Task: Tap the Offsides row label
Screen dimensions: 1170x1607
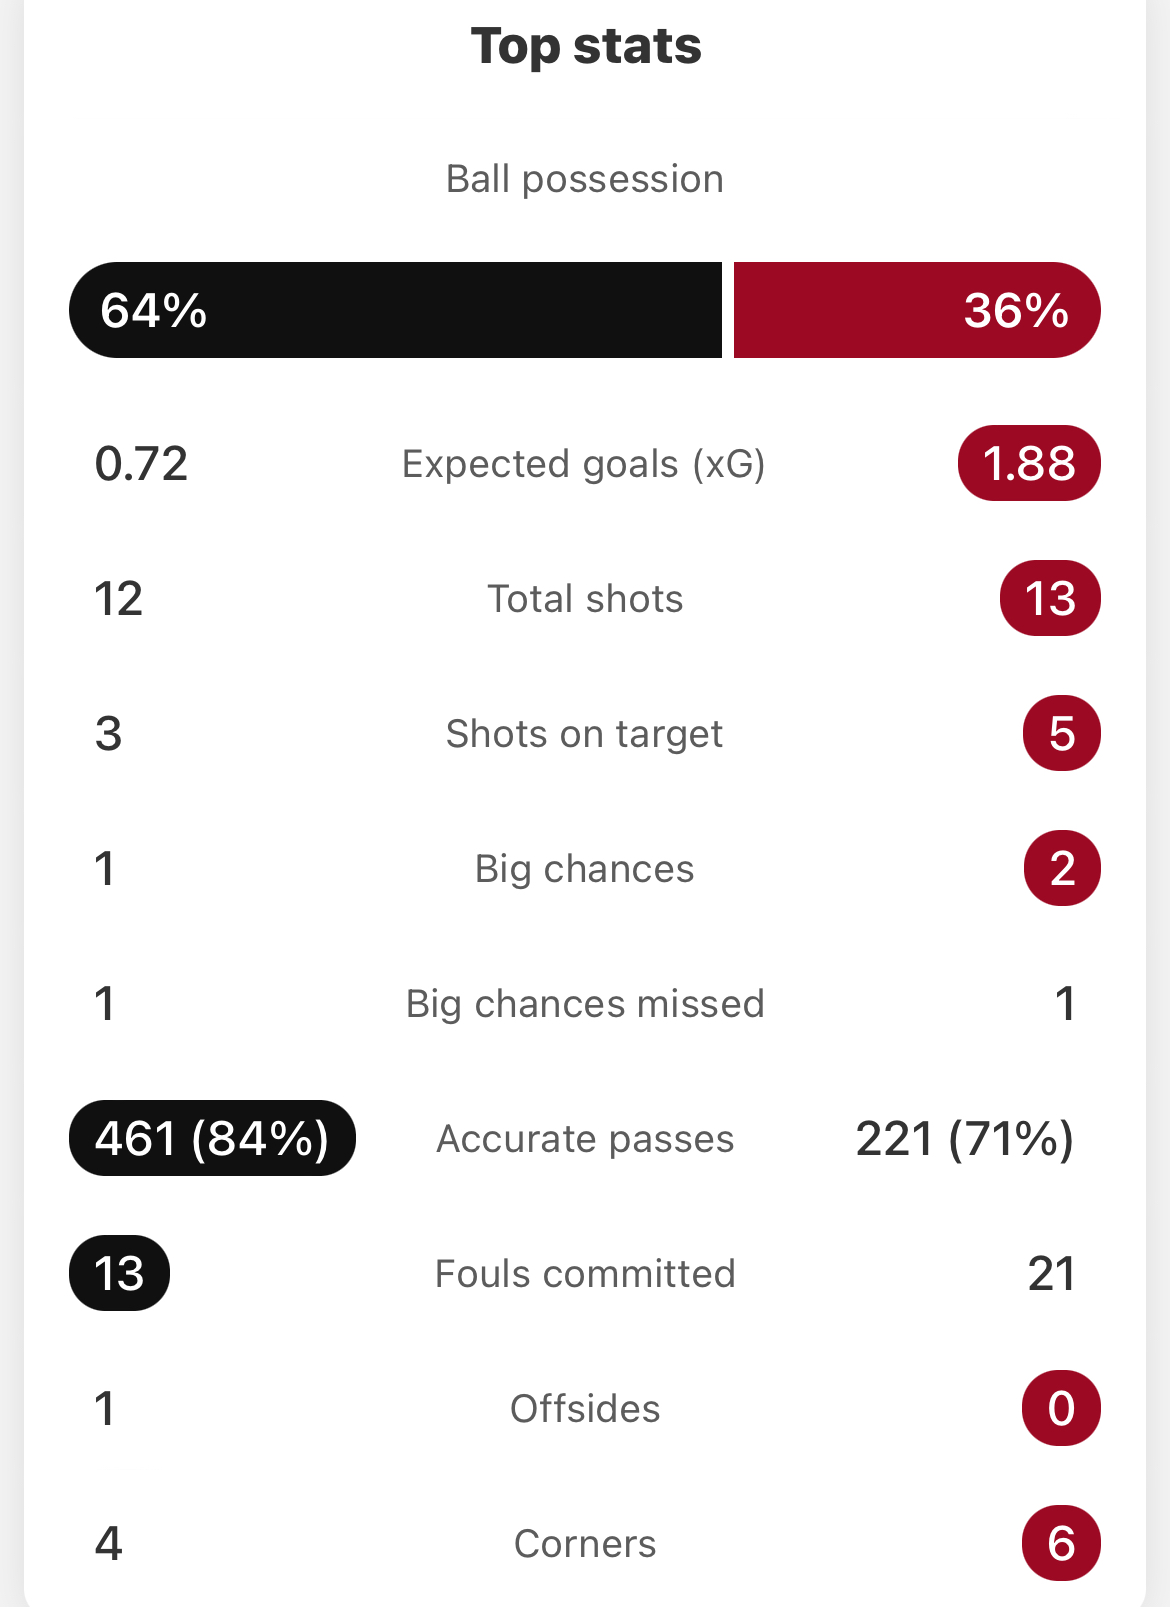Action: (585, 1409)
